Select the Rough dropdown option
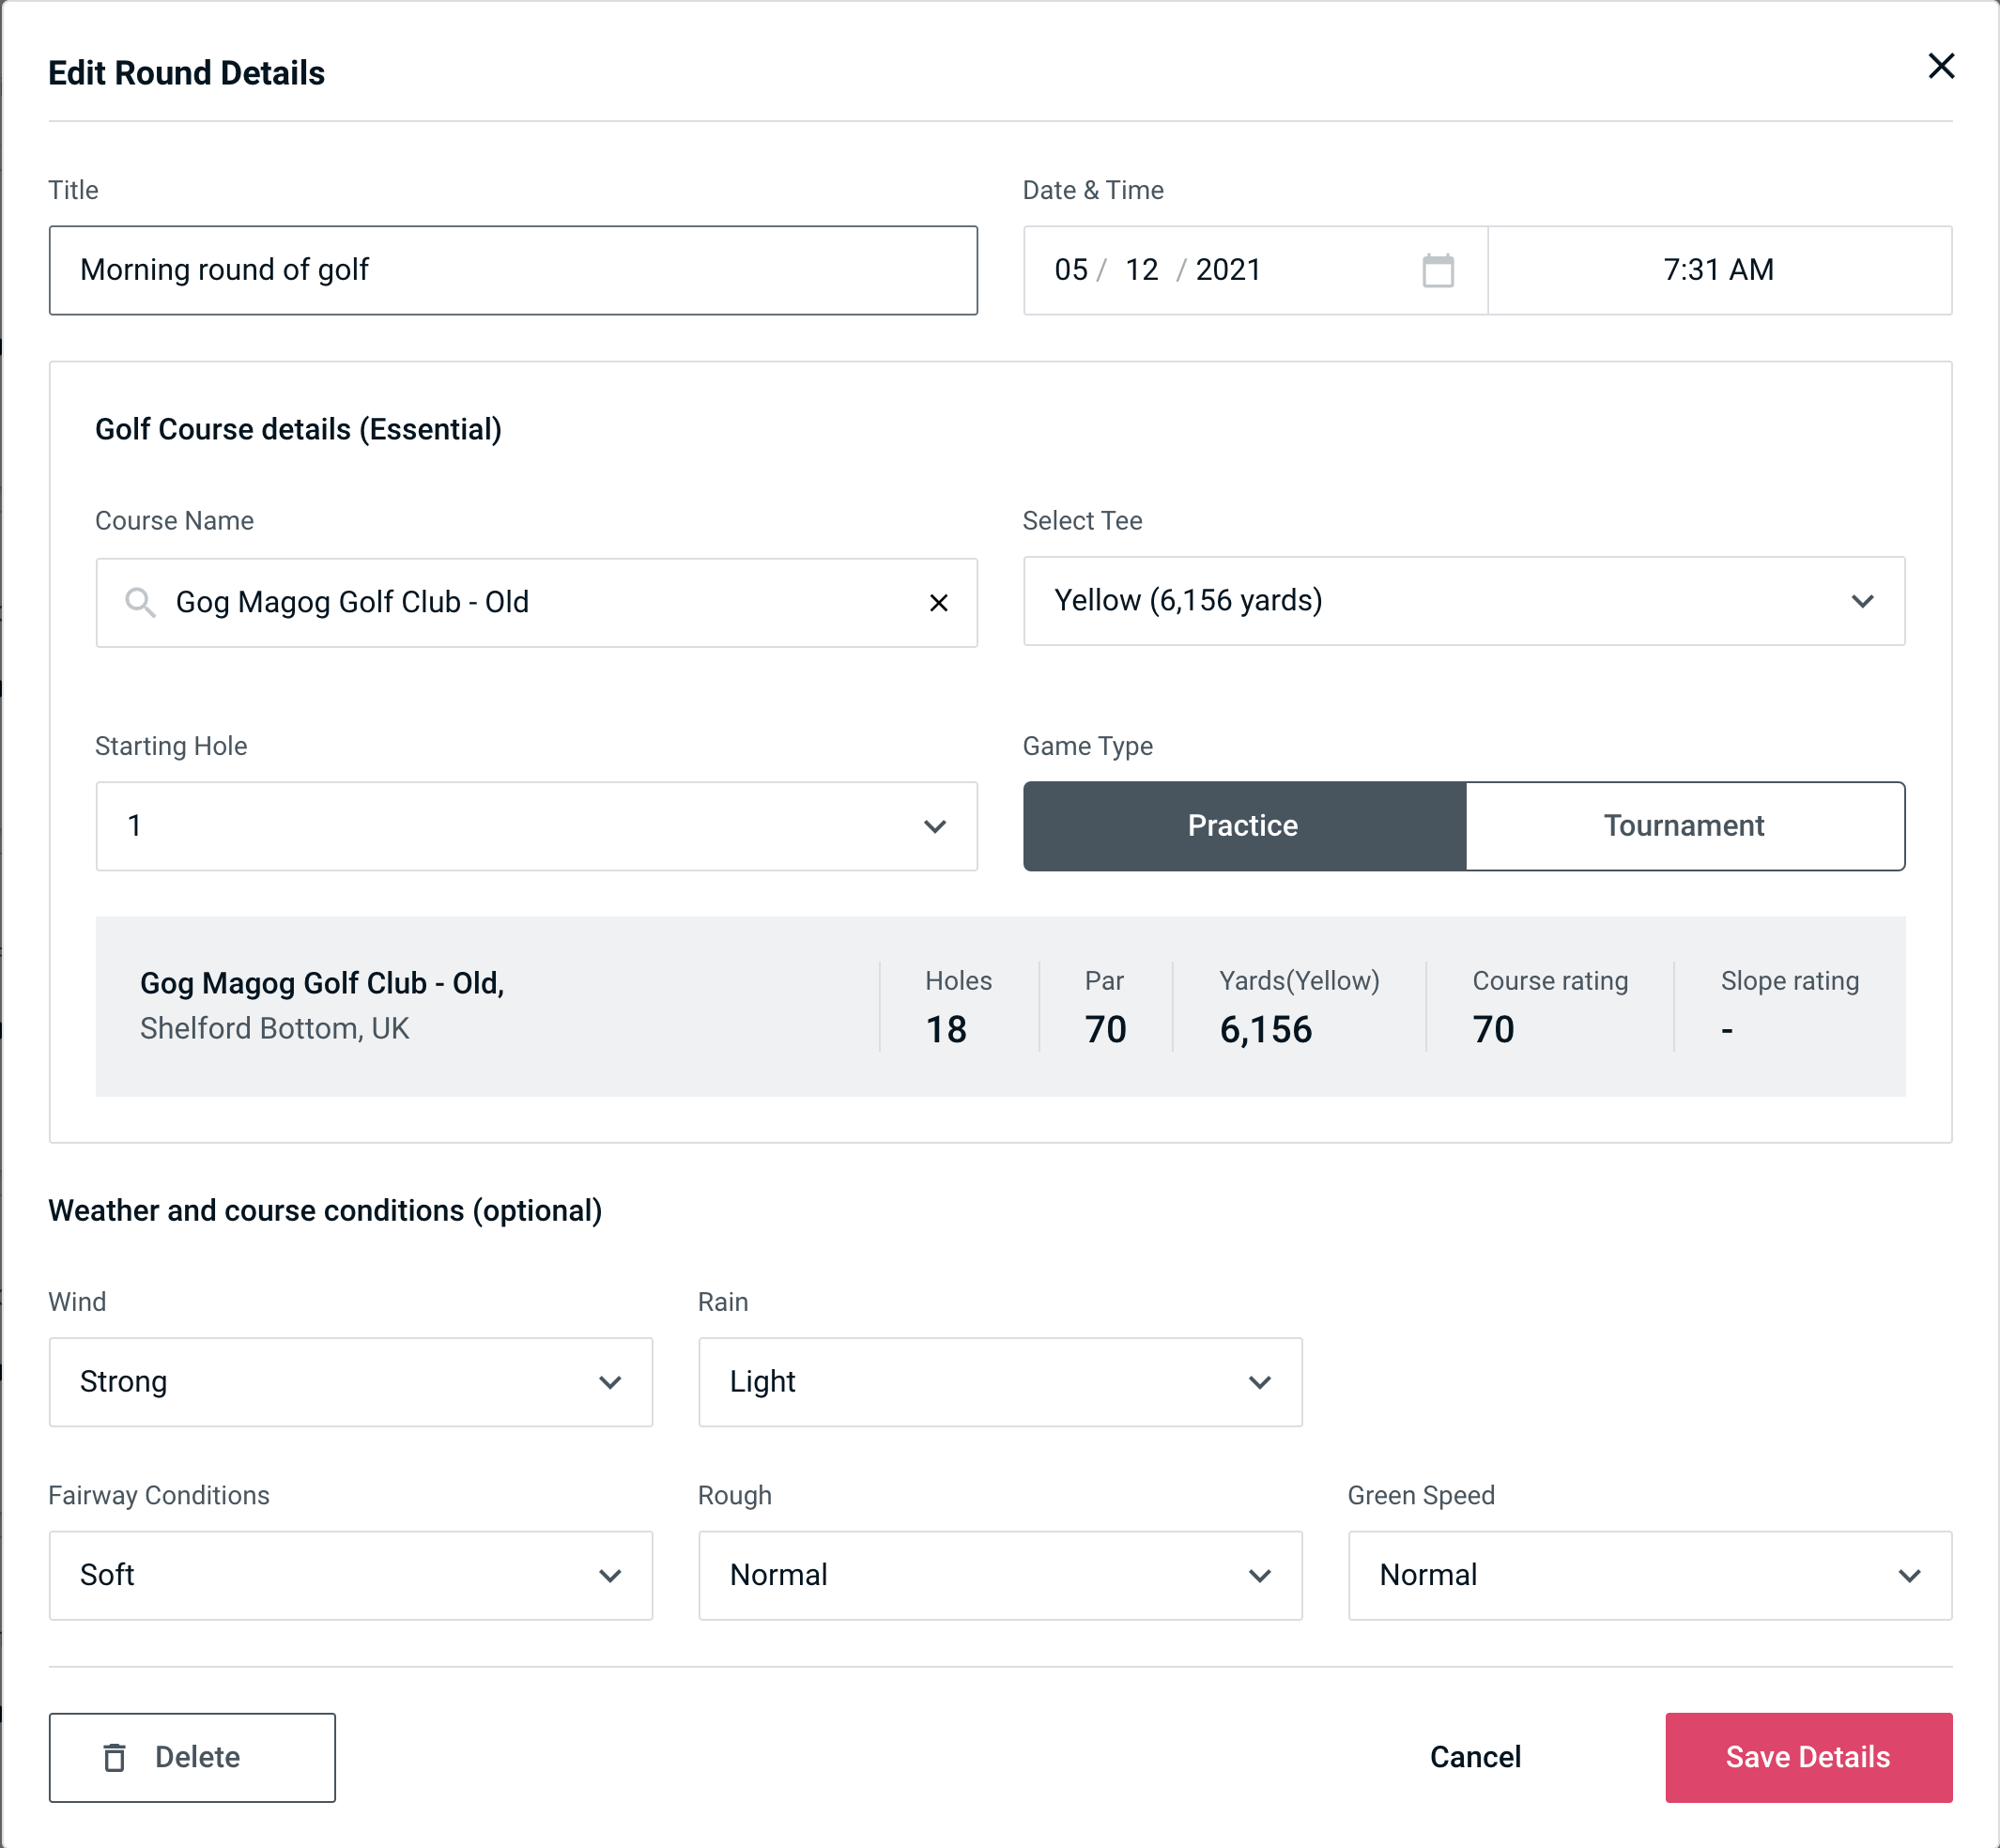2000x1848 pixels. (x=998, y=1575)
